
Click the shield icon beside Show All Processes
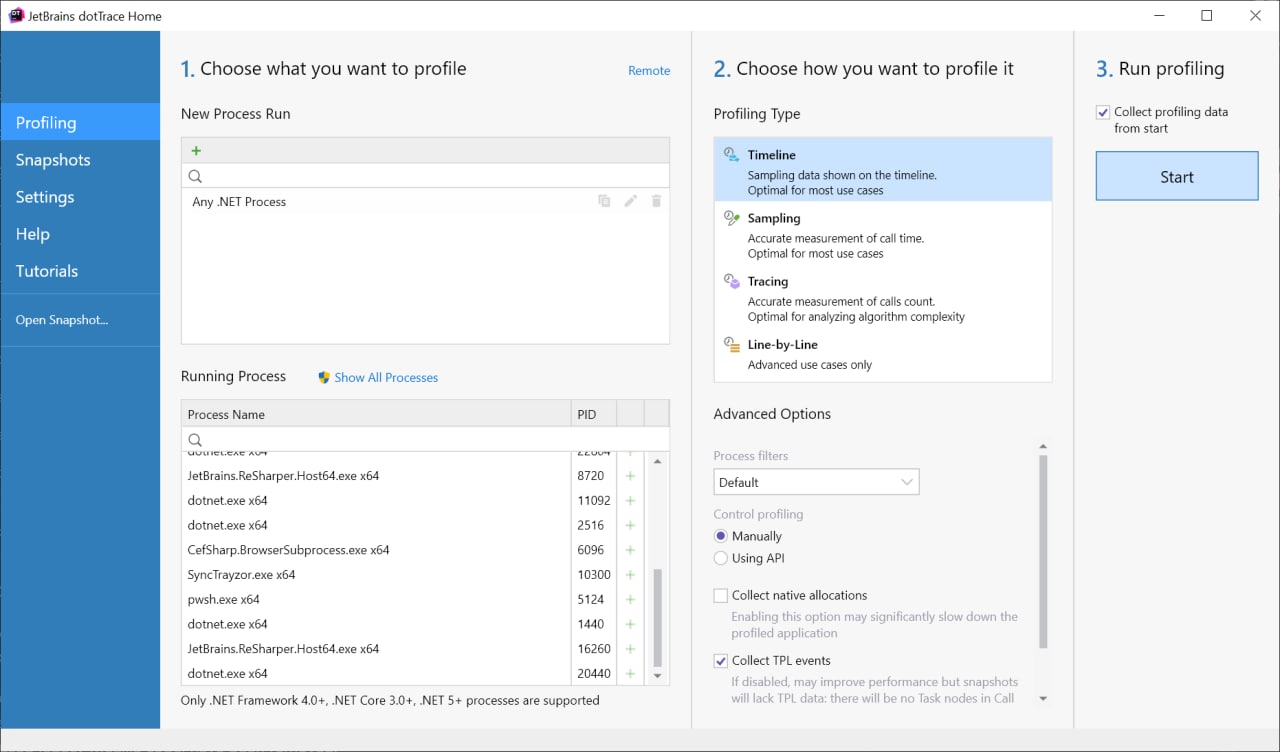tap(324, 377)
